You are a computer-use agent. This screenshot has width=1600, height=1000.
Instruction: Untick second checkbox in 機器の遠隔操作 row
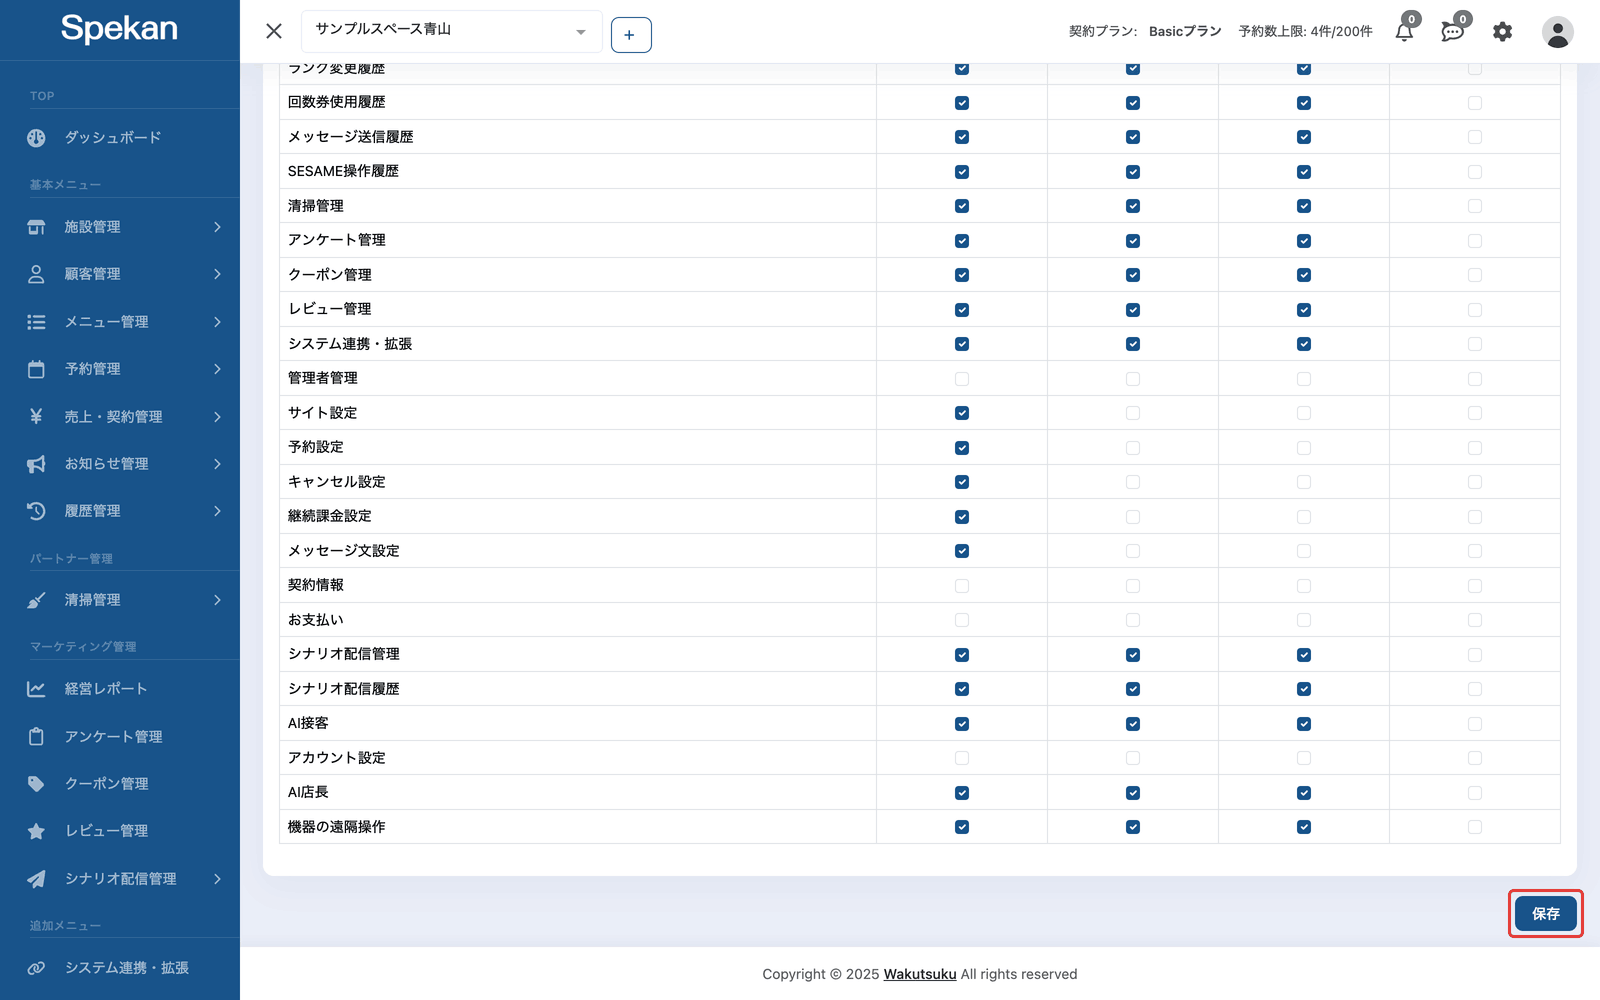(1133, 827)
